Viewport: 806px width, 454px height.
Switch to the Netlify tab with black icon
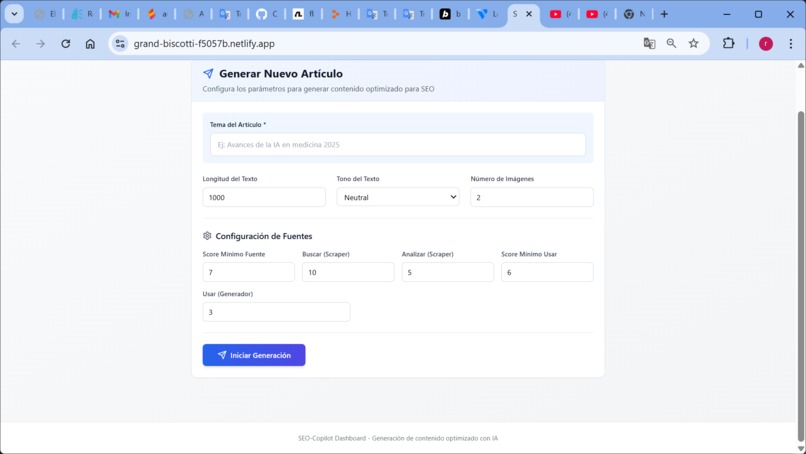[304, 14]
